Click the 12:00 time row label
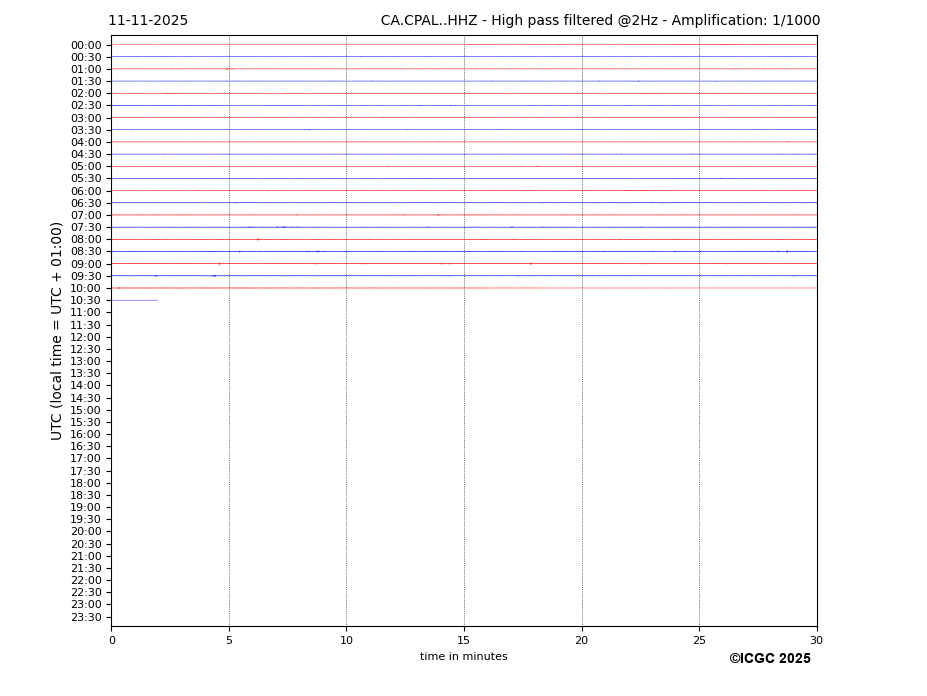Screen dimensions: 927x696 86,338
